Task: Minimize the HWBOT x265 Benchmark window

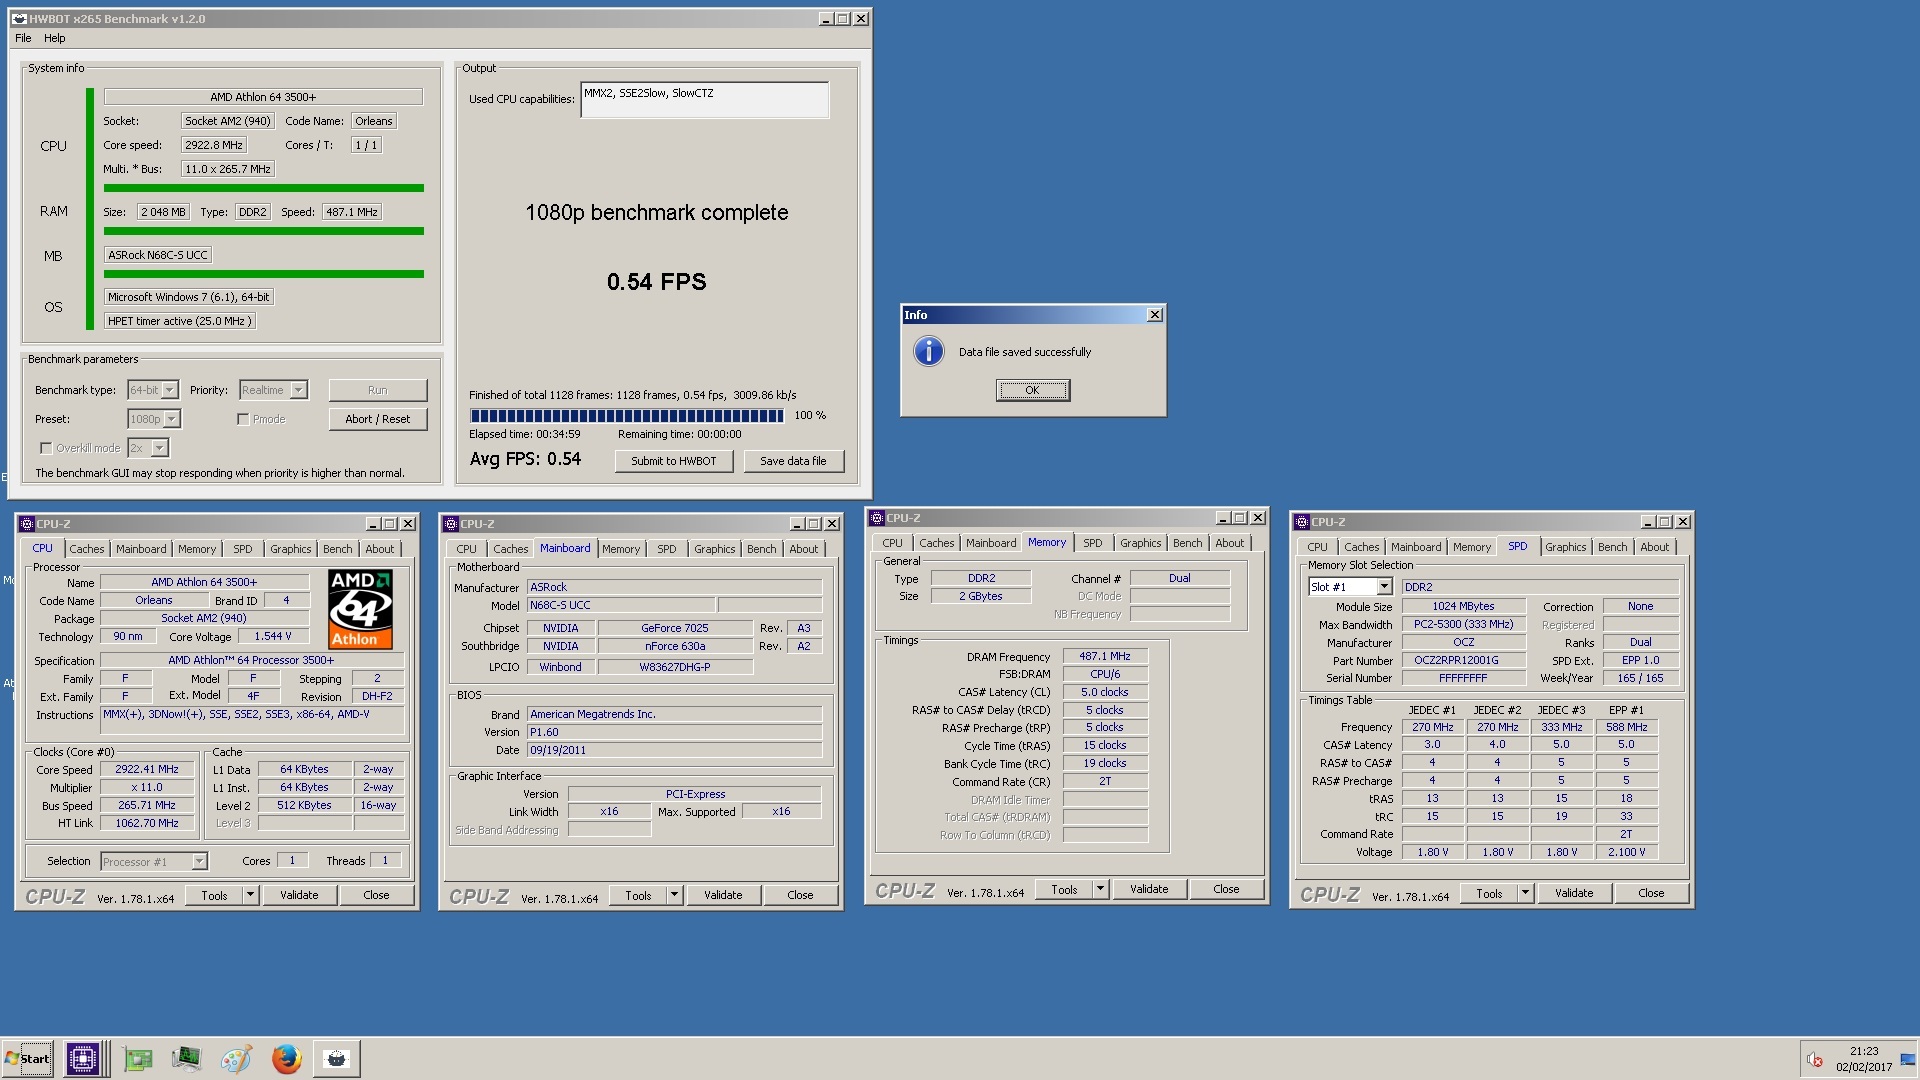Action: pos(826,19)
